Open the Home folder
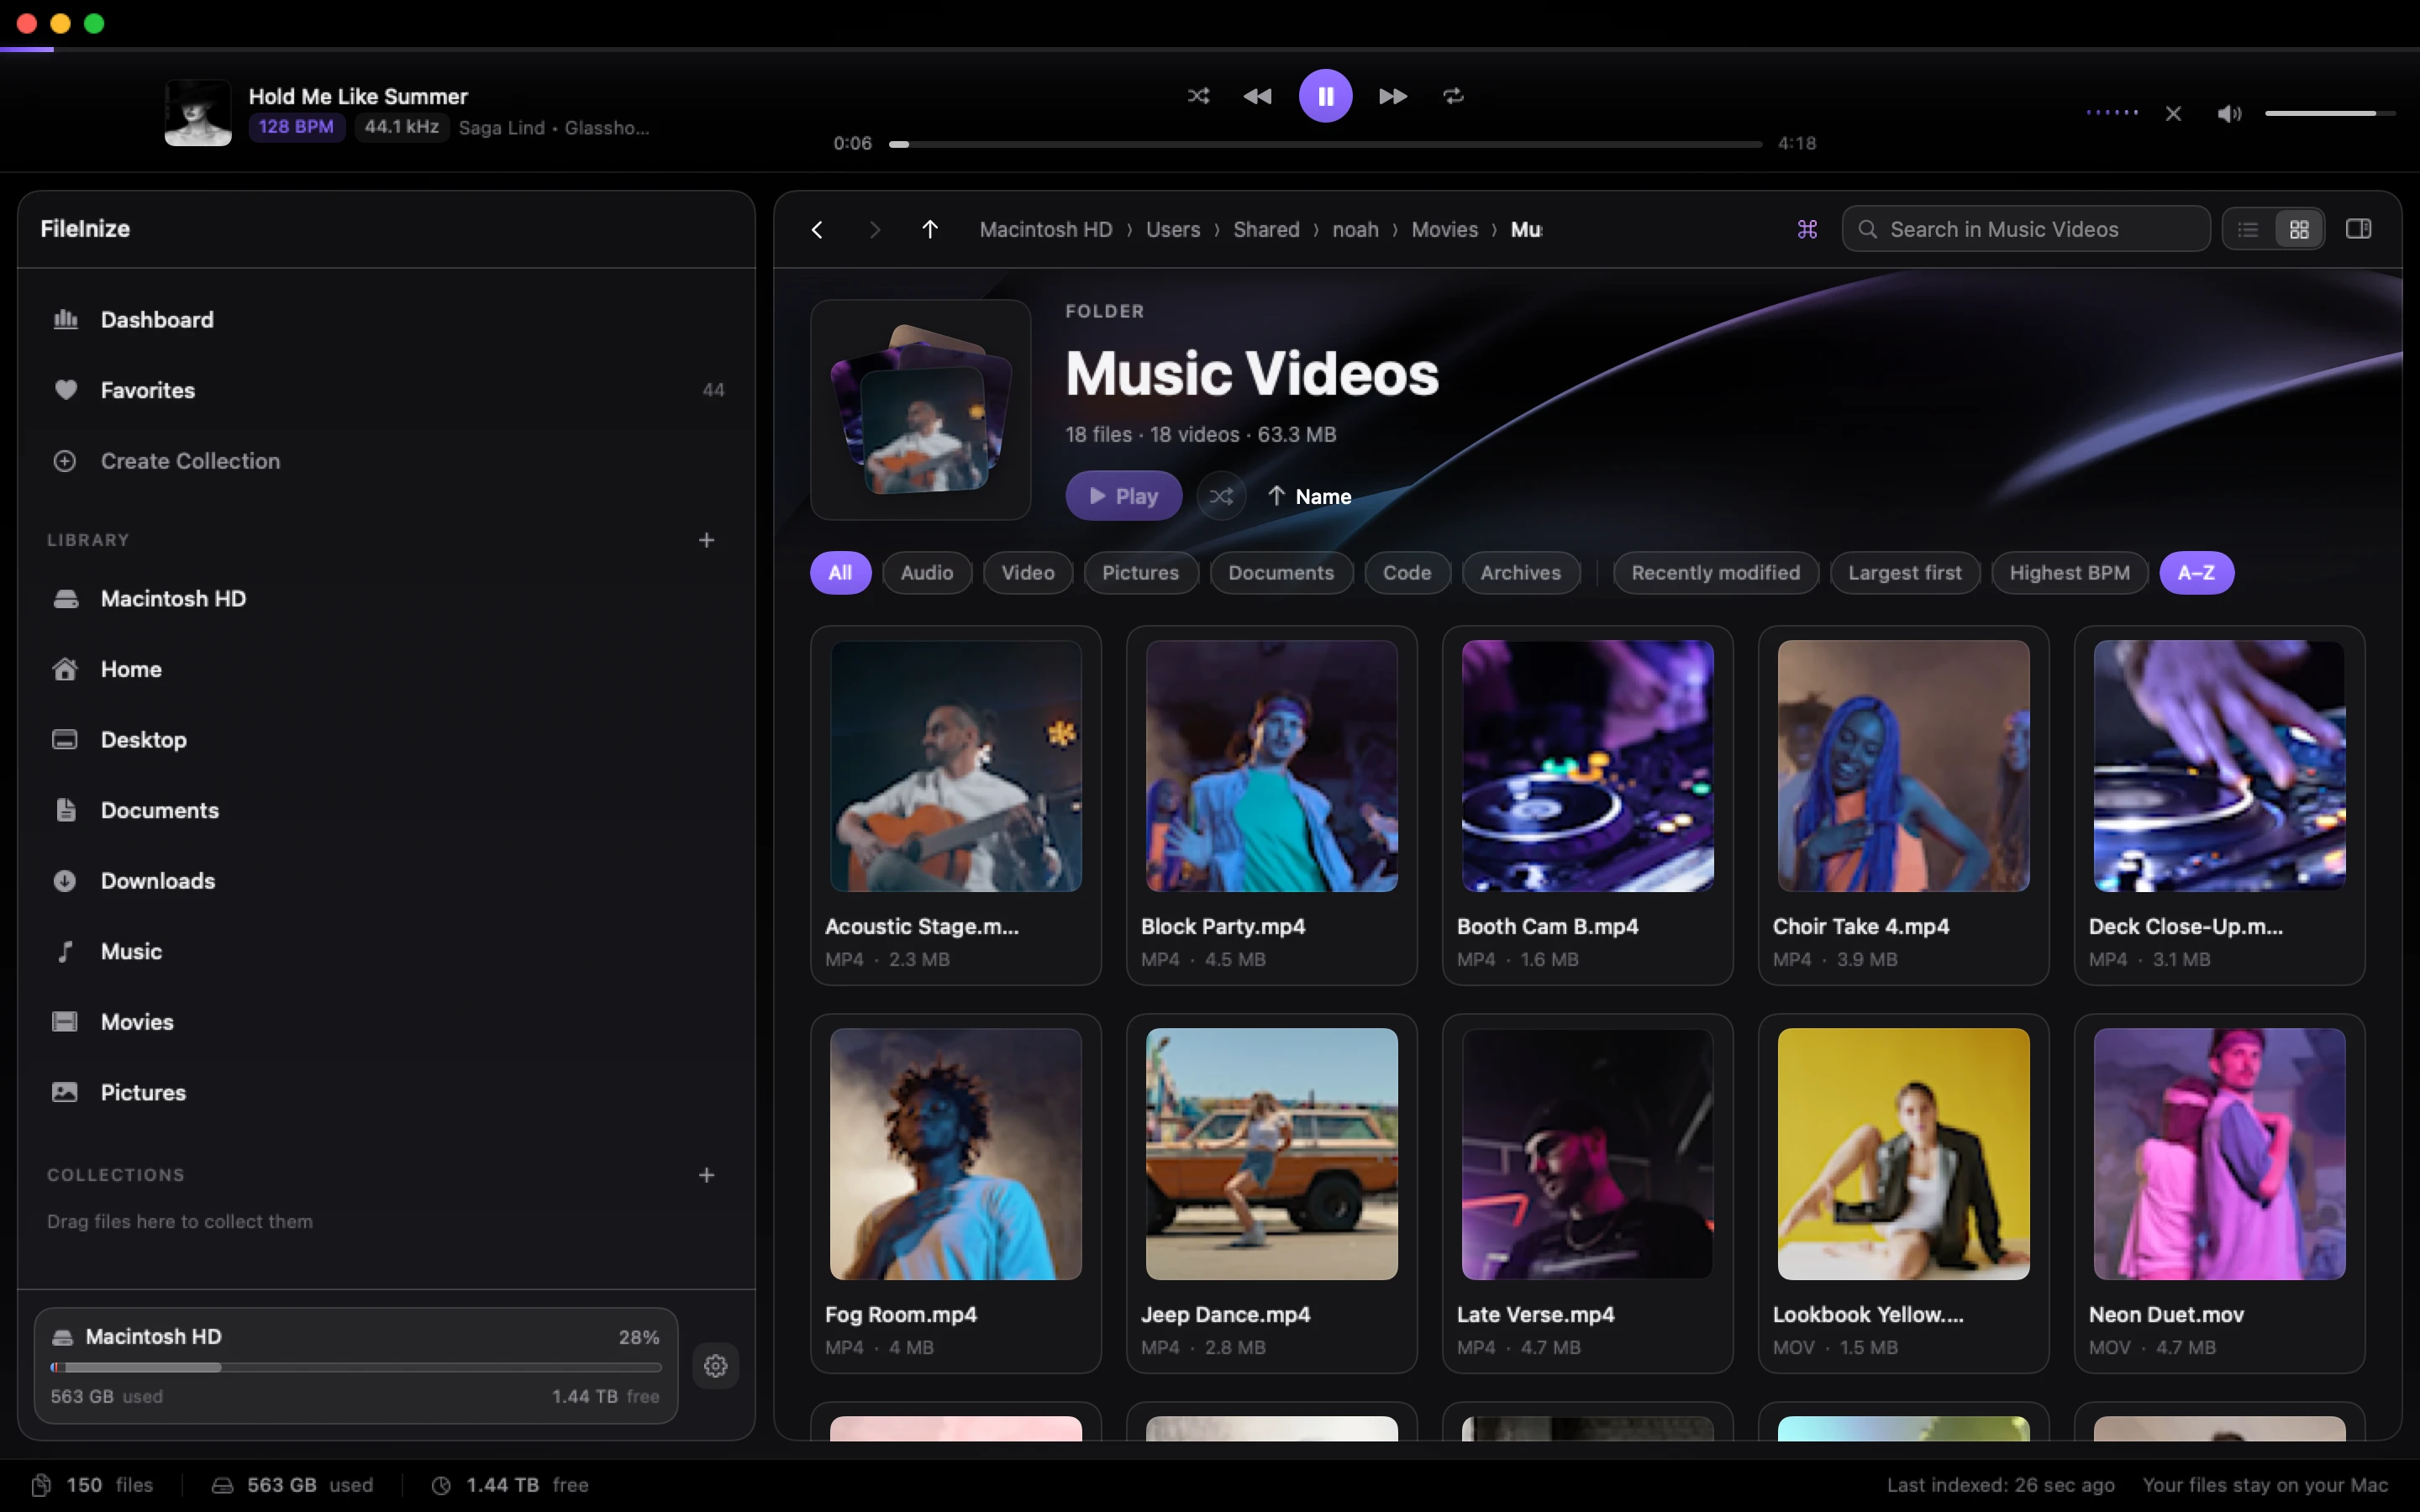The height and width of the screenshot is (1512, 2420). (386, 669)
